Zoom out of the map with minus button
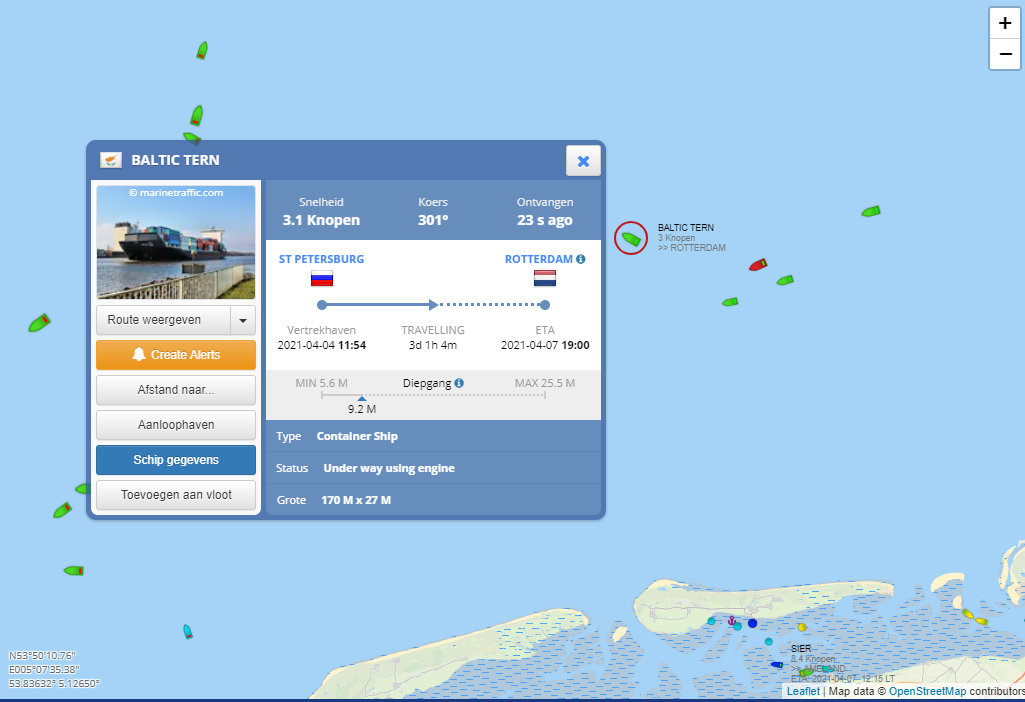Screen dimensions: 1025x702 click(x=1005, y=54)
